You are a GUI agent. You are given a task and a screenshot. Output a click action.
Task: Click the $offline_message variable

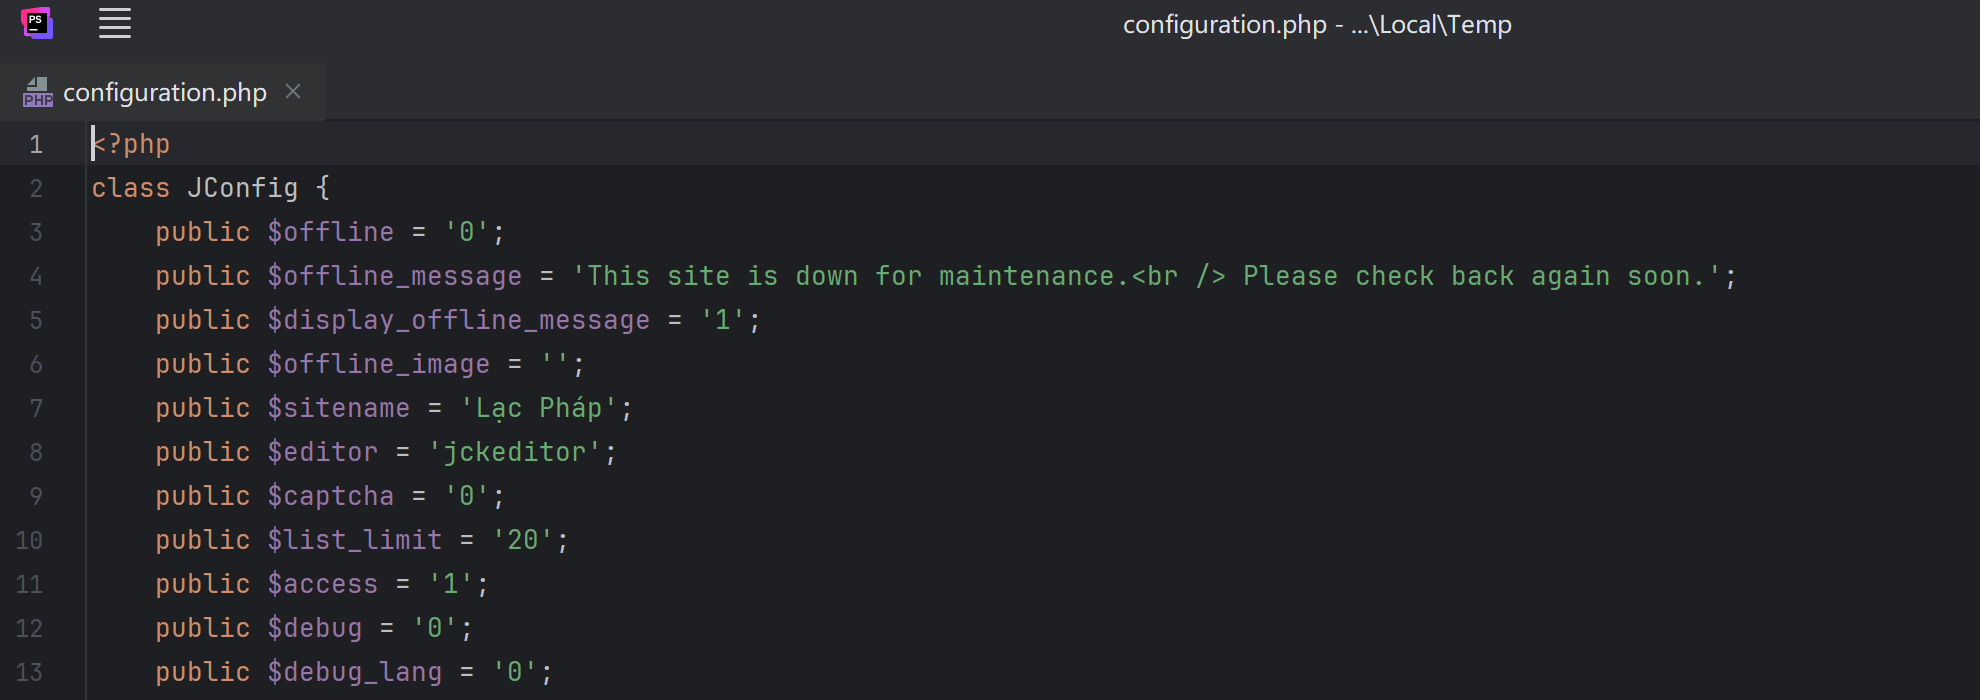pyautogui.click(x=394, y=276)
